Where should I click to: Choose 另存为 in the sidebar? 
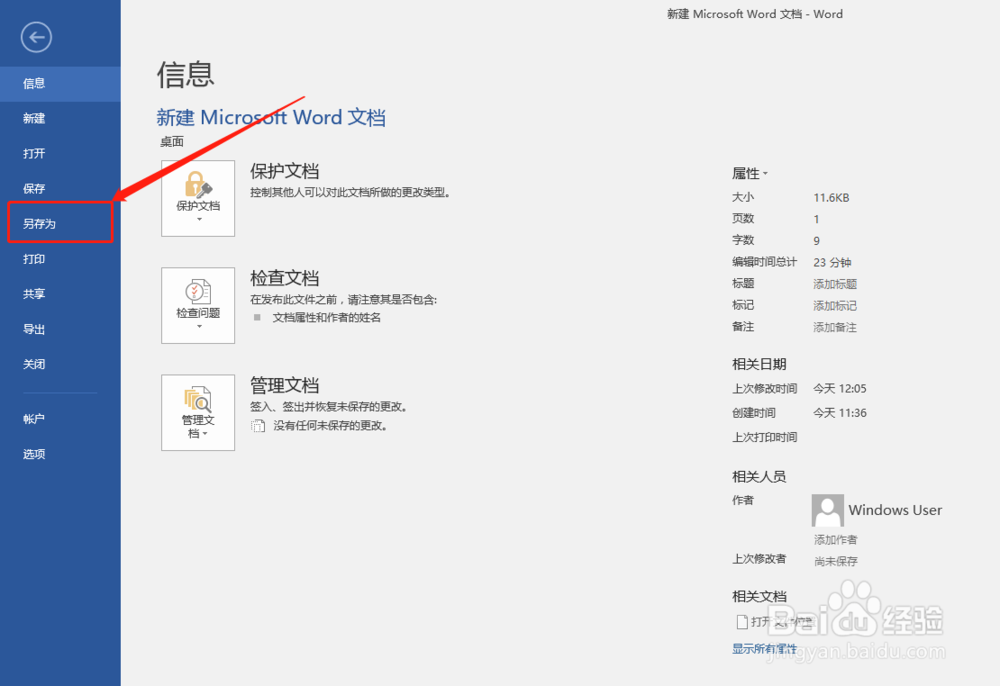pyautogui.click(x=60, y=224)
